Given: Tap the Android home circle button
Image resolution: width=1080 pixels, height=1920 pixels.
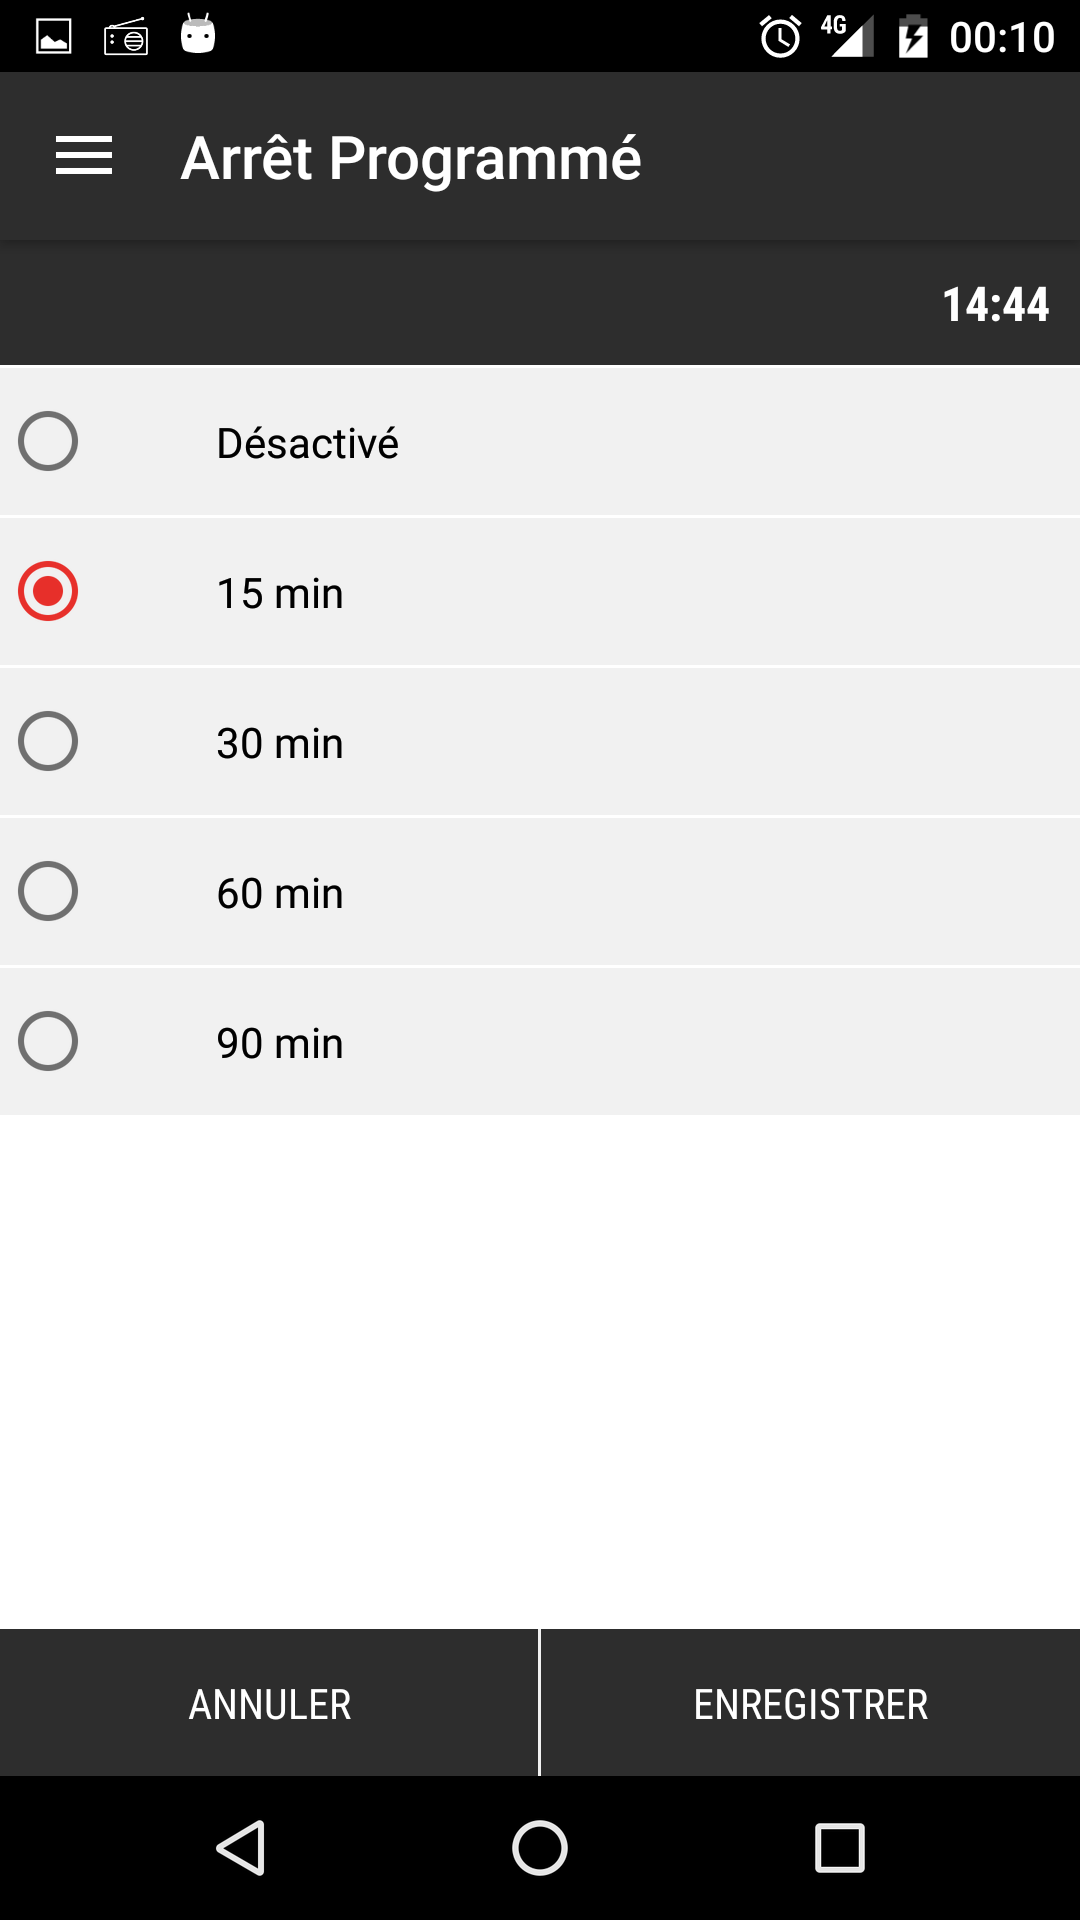Looking at the screenshot, I should (x=540, y=1847).
